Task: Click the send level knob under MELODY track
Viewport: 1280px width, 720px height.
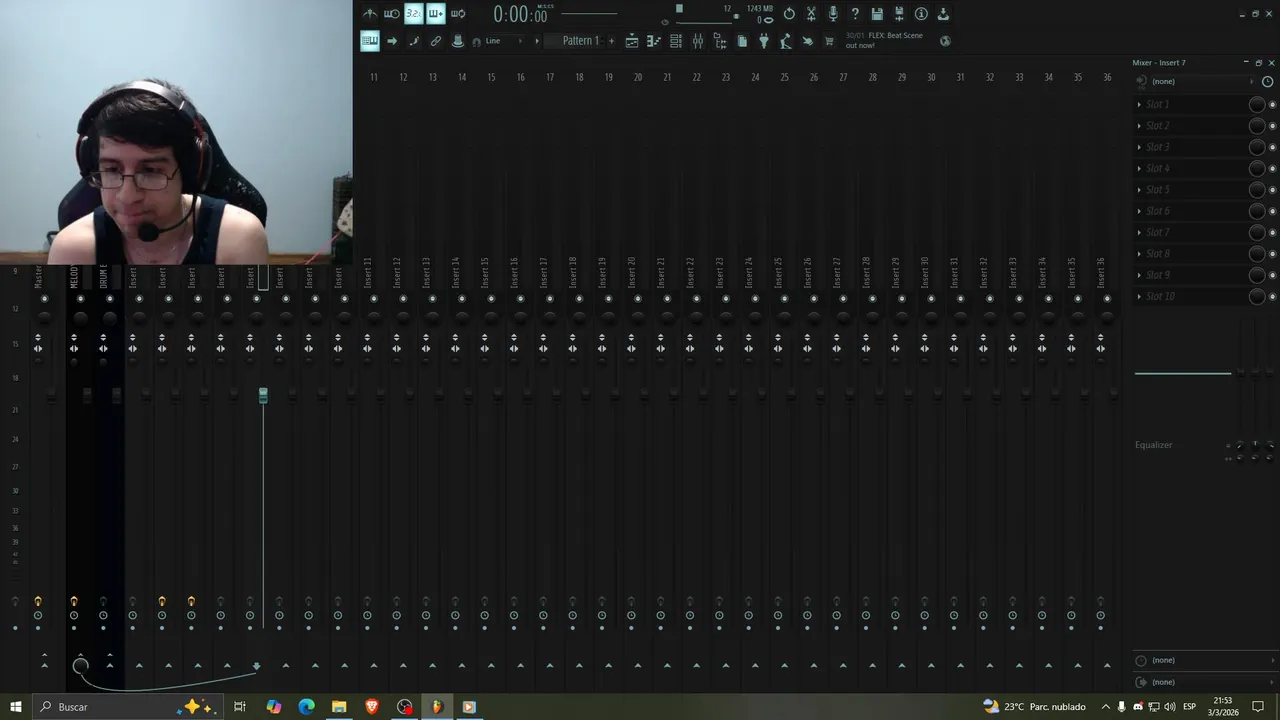Action: (x=81, y=665)
